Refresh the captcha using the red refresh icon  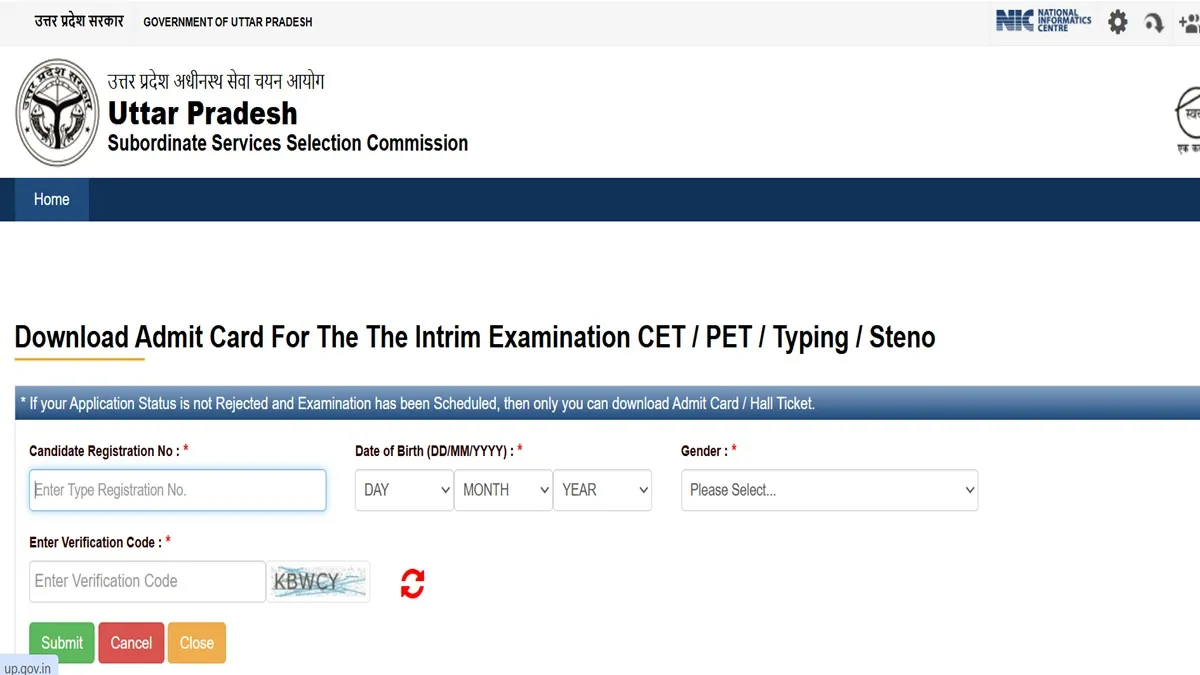(411, 582)
